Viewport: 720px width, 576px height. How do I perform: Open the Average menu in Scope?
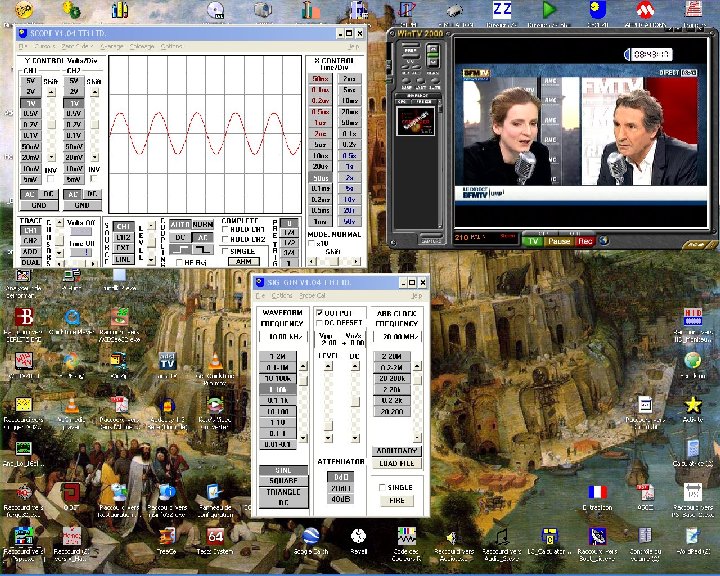click(112, 46)
